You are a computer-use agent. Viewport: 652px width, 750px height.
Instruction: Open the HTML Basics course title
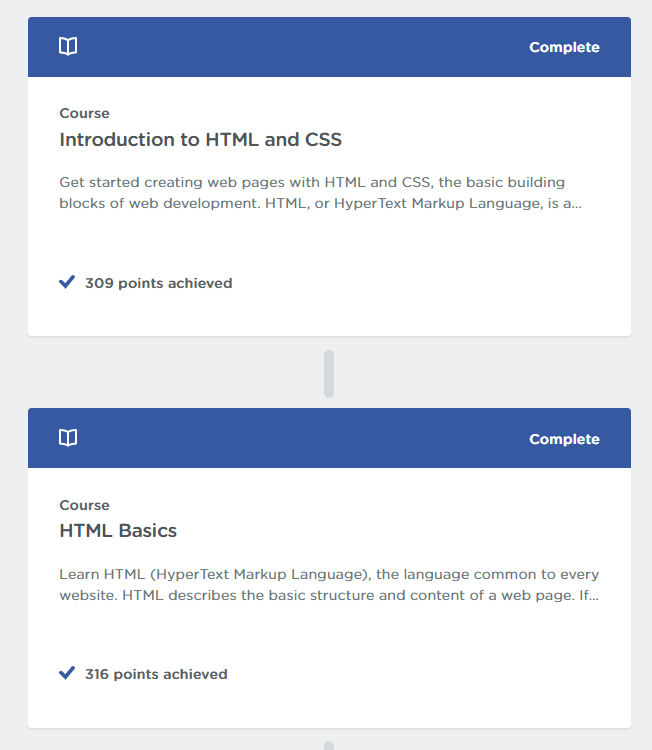point(118,531)
